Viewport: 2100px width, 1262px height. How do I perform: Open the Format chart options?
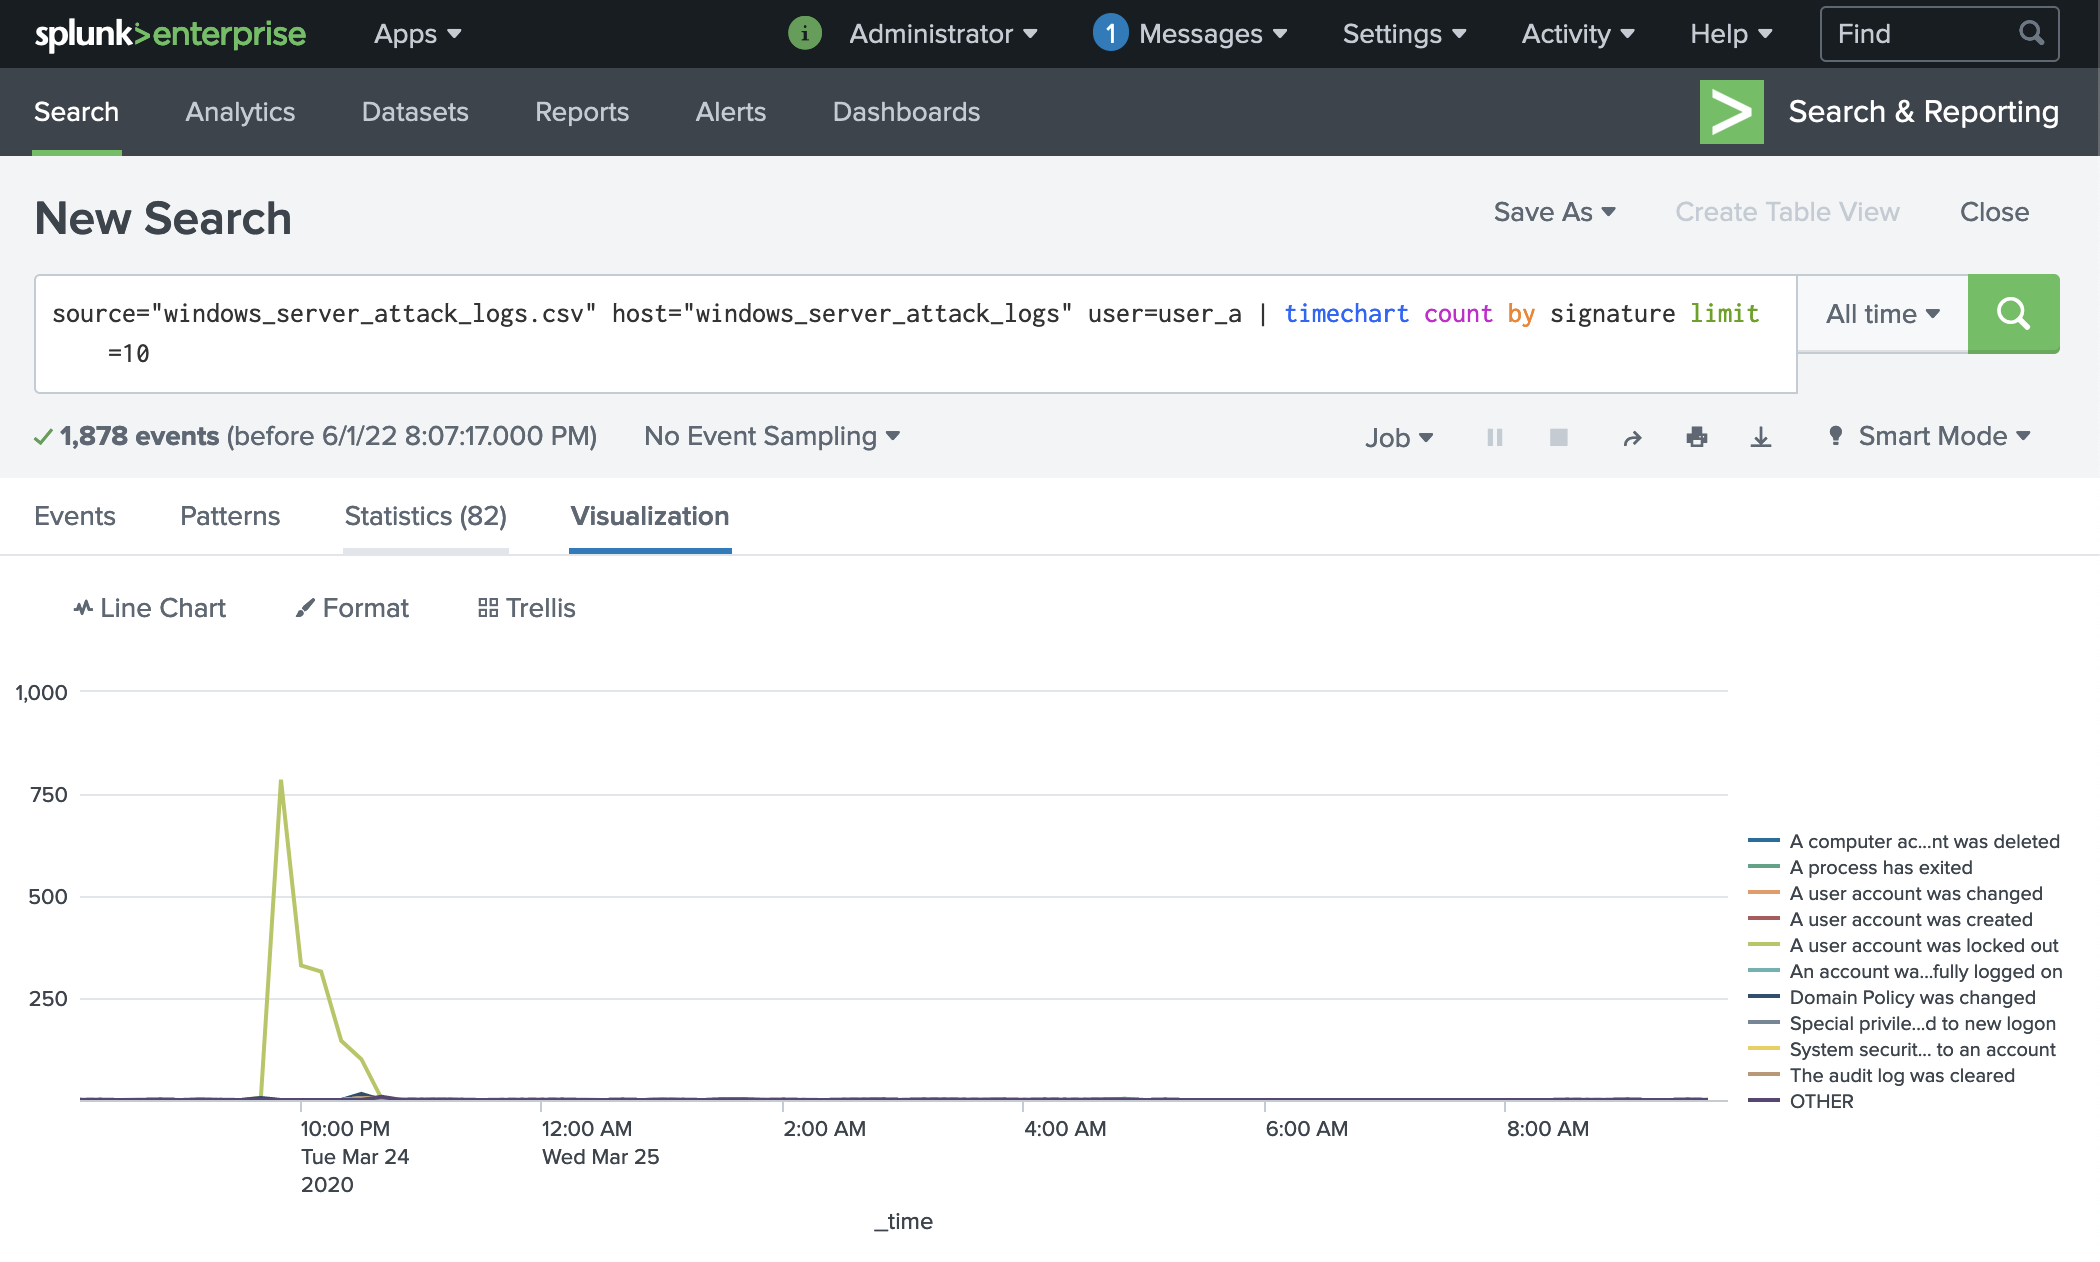pos(352,608)
